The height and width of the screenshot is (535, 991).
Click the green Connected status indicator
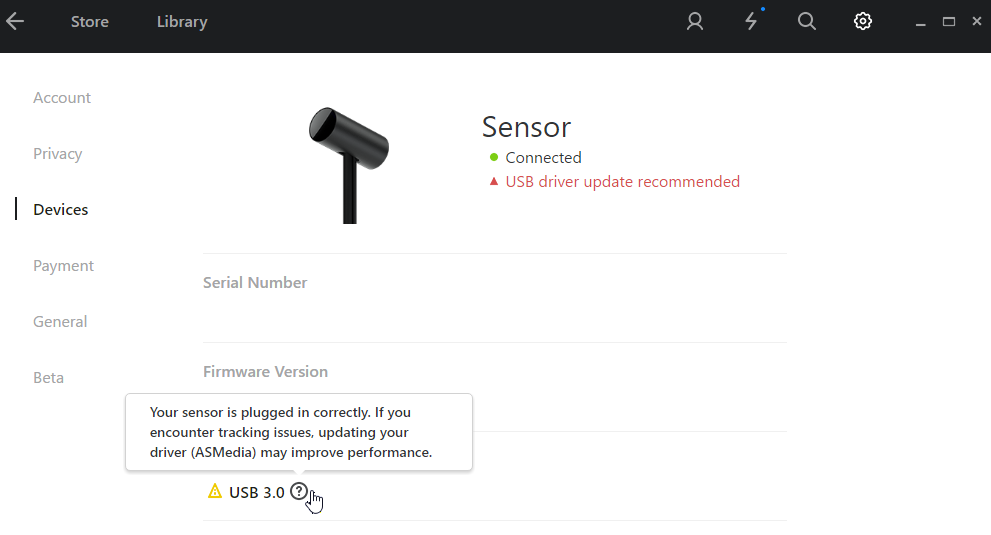tap(494, 157)
